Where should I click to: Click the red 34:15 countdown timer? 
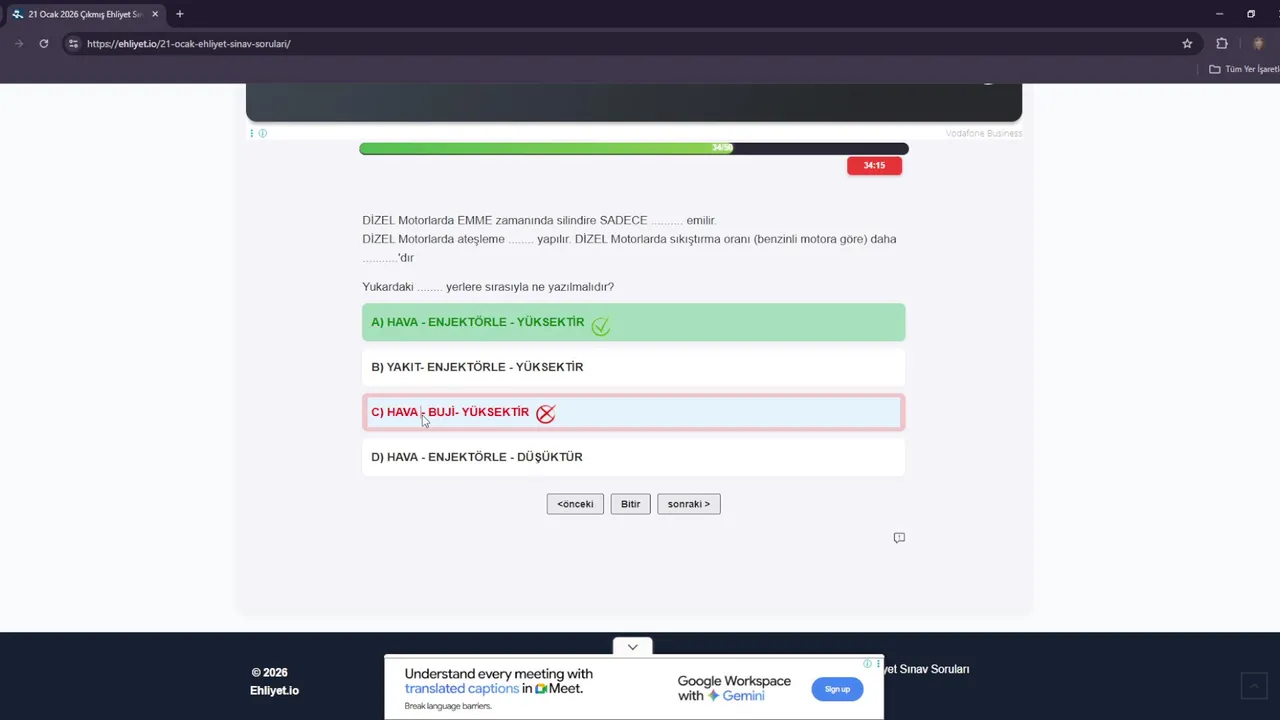(874, 166)
